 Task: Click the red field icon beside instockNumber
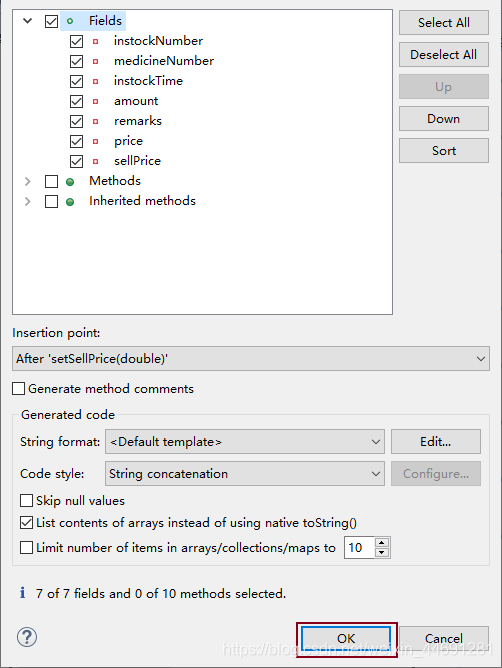tap(95, 41)
